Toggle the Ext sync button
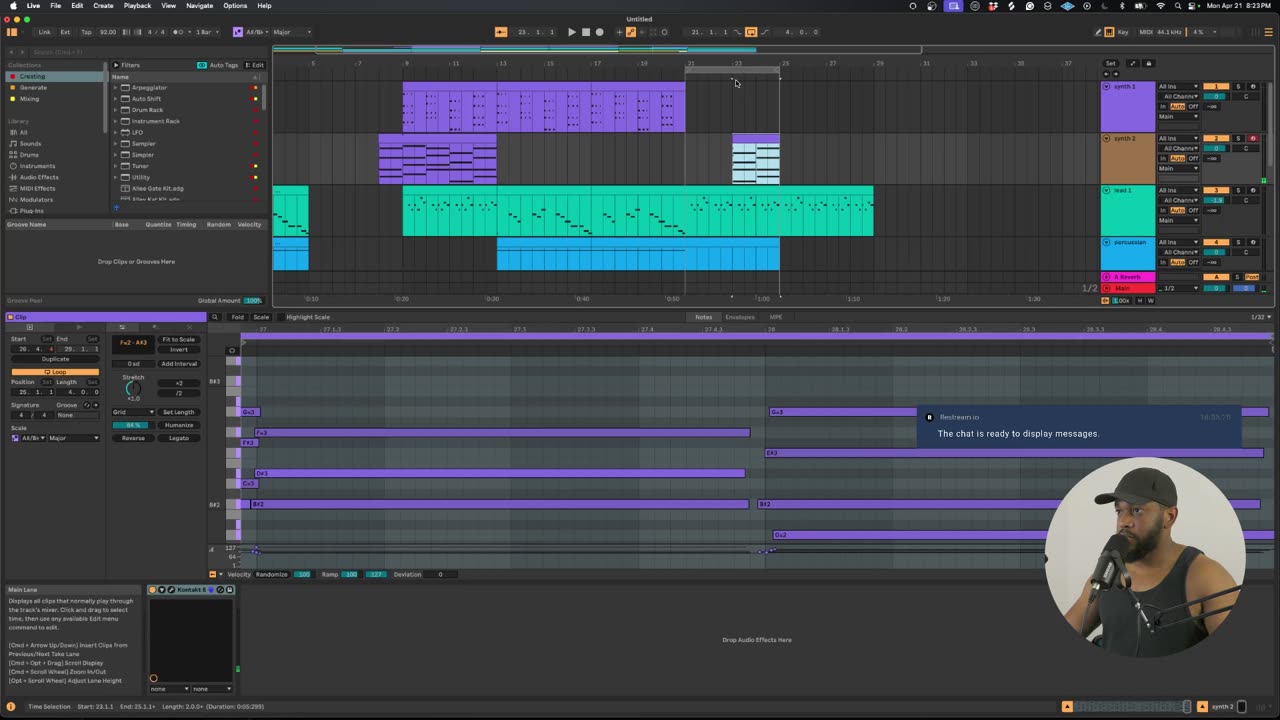The image size is (1280, 720). [64, 32]
